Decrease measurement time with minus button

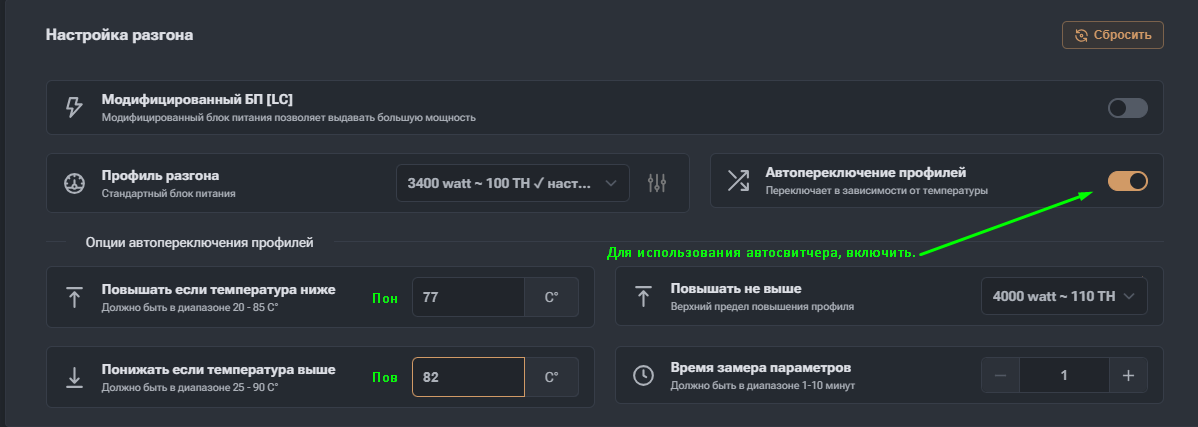[x=1001, y=376]
